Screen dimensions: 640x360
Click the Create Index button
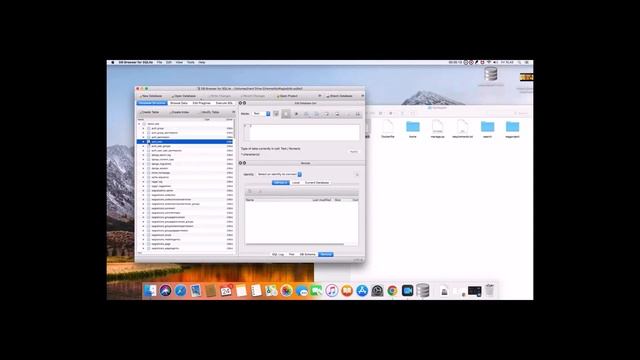pyautogui.click(x=180, y=112)
